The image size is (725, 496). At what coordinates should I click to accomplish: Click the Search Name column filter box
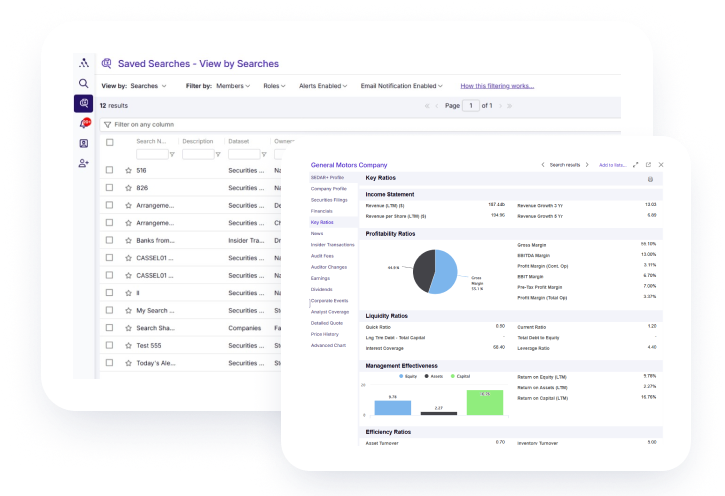click(x=152, y=154)
